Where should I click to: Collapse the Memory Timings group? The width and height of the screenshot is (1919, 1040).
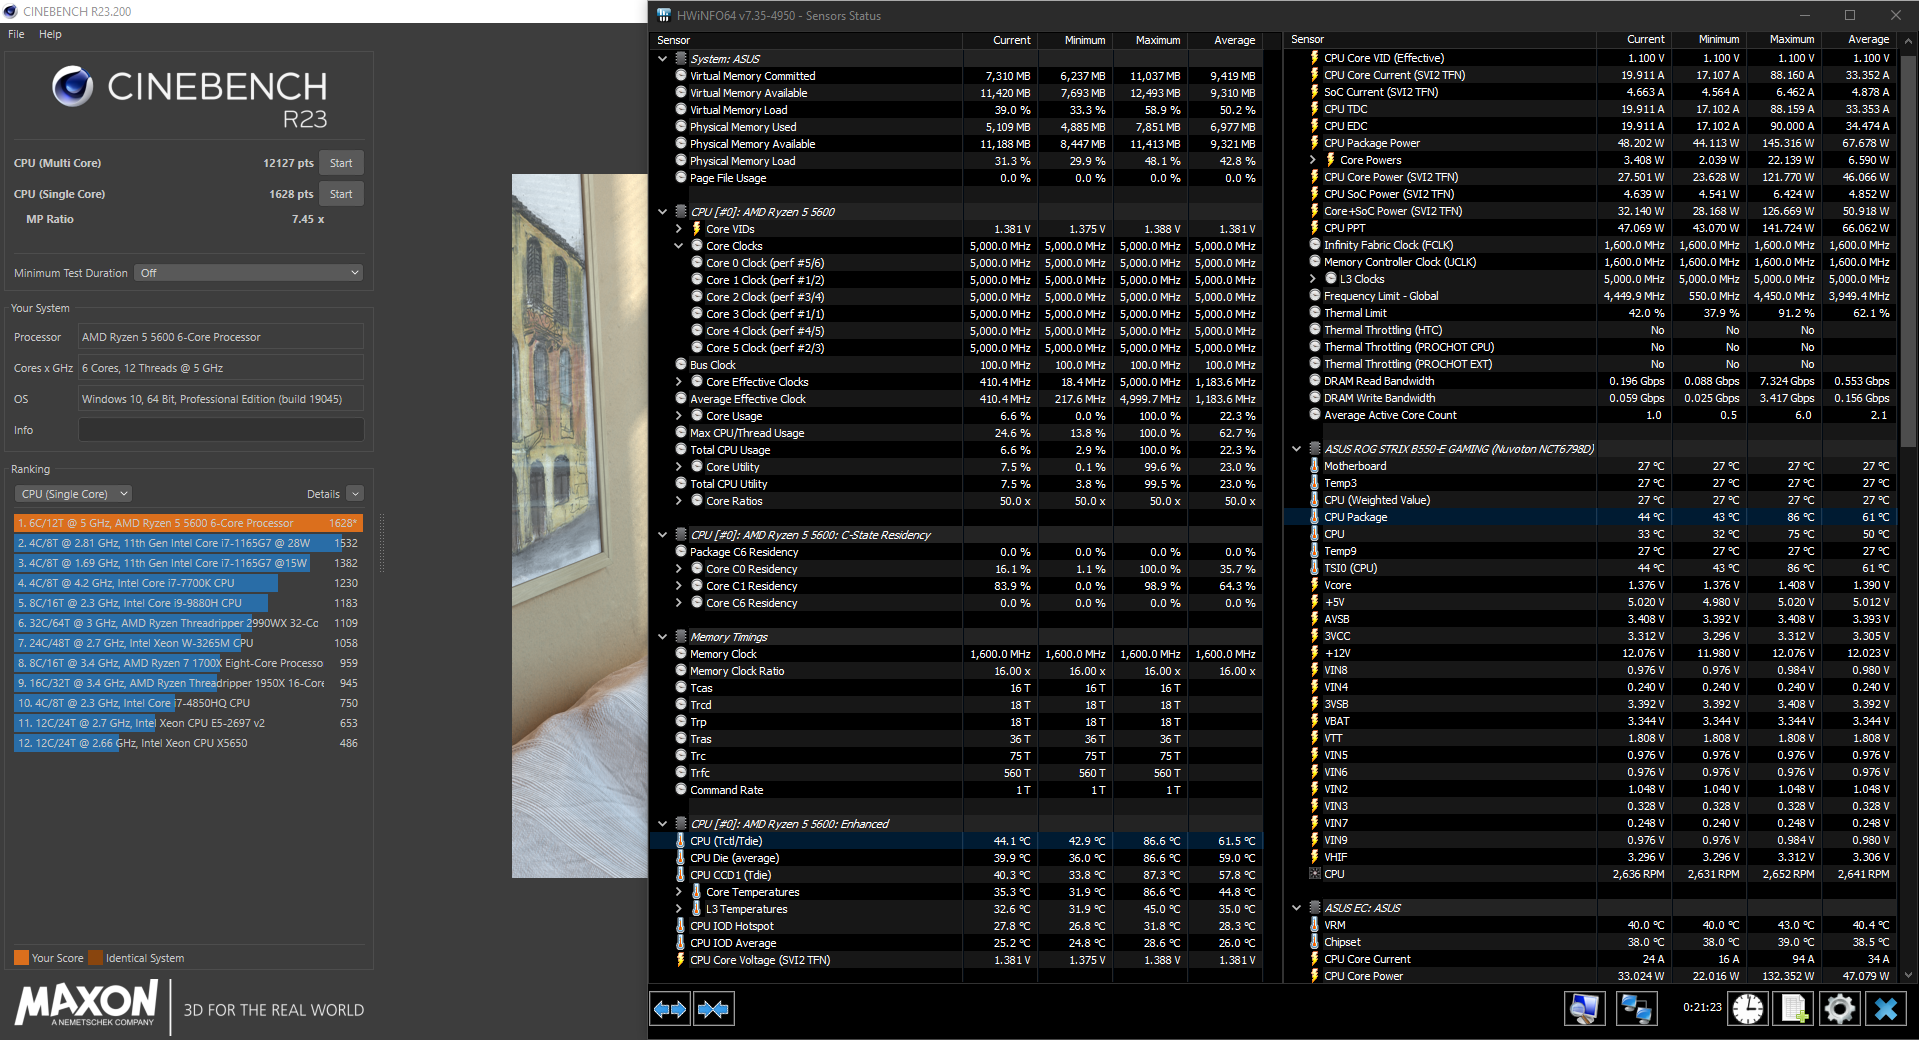[662, 637]
